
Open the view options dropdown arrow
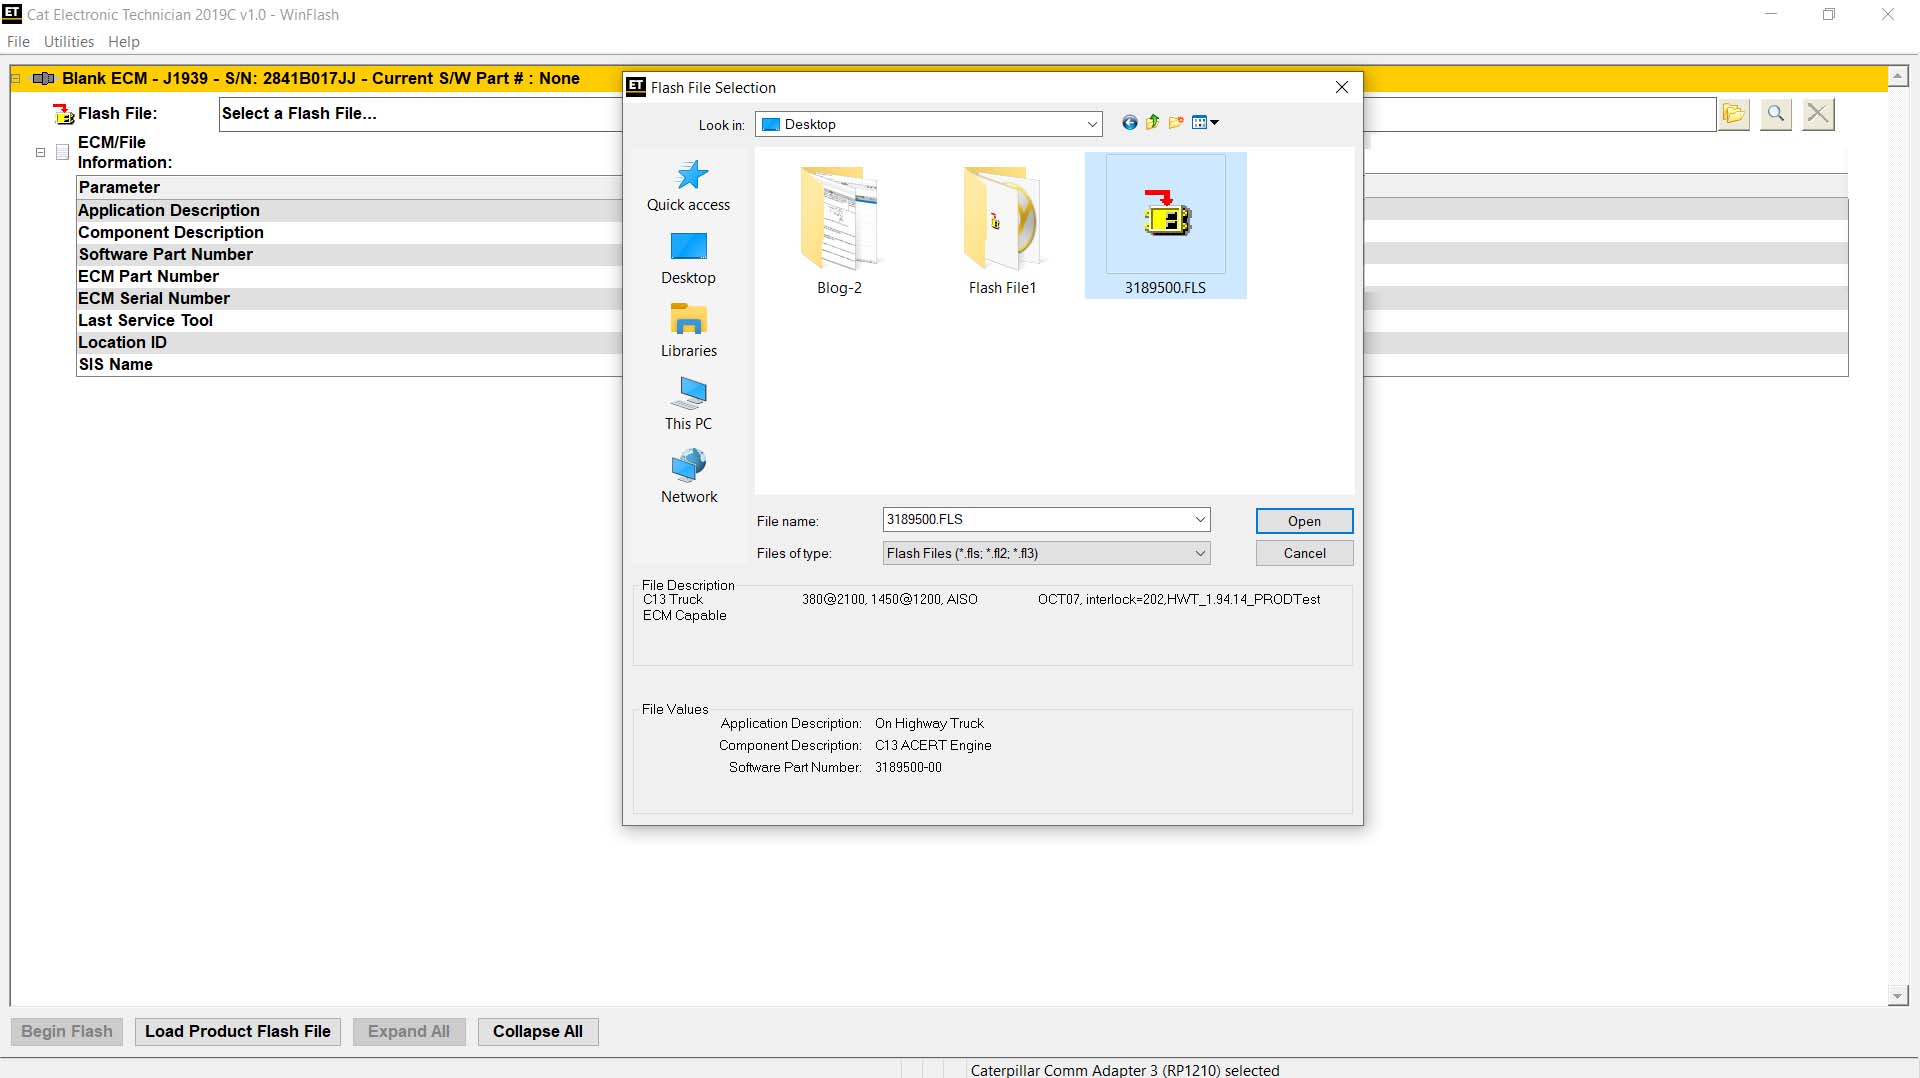pos(1213,122)
